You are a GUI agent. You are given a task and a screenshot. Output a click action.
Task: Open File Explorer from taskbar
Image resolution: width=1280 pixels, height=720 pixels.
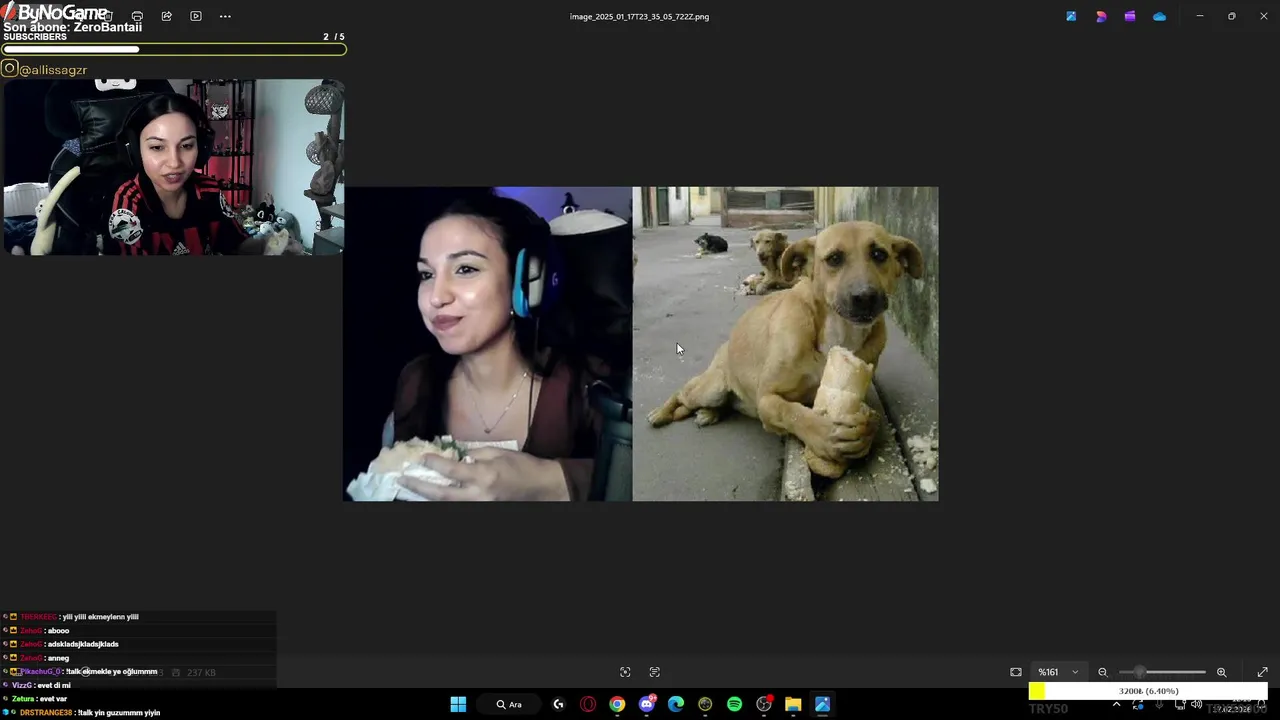[x=793, y=704]
